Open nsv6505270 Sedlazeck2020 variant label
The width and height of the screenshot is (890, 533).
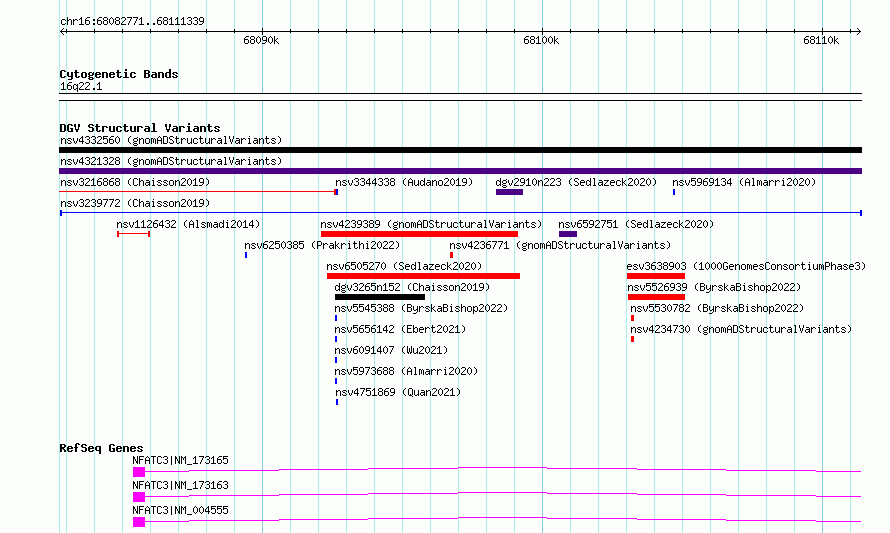click(x=404, y=266)
